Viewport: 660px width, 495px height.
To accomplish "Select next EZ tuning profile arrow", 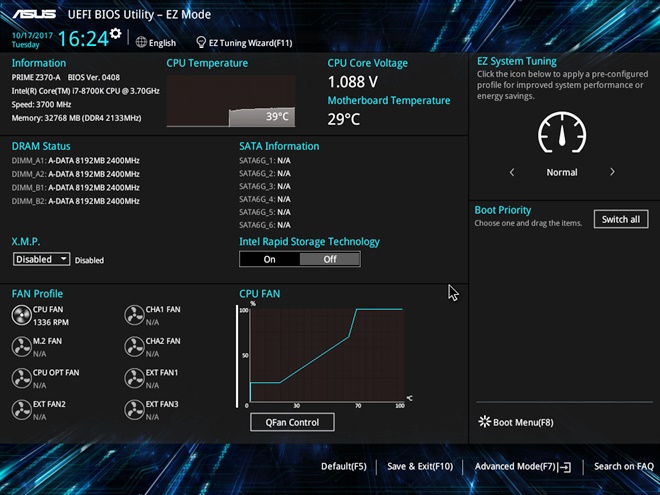I will (x=612, y=172).
